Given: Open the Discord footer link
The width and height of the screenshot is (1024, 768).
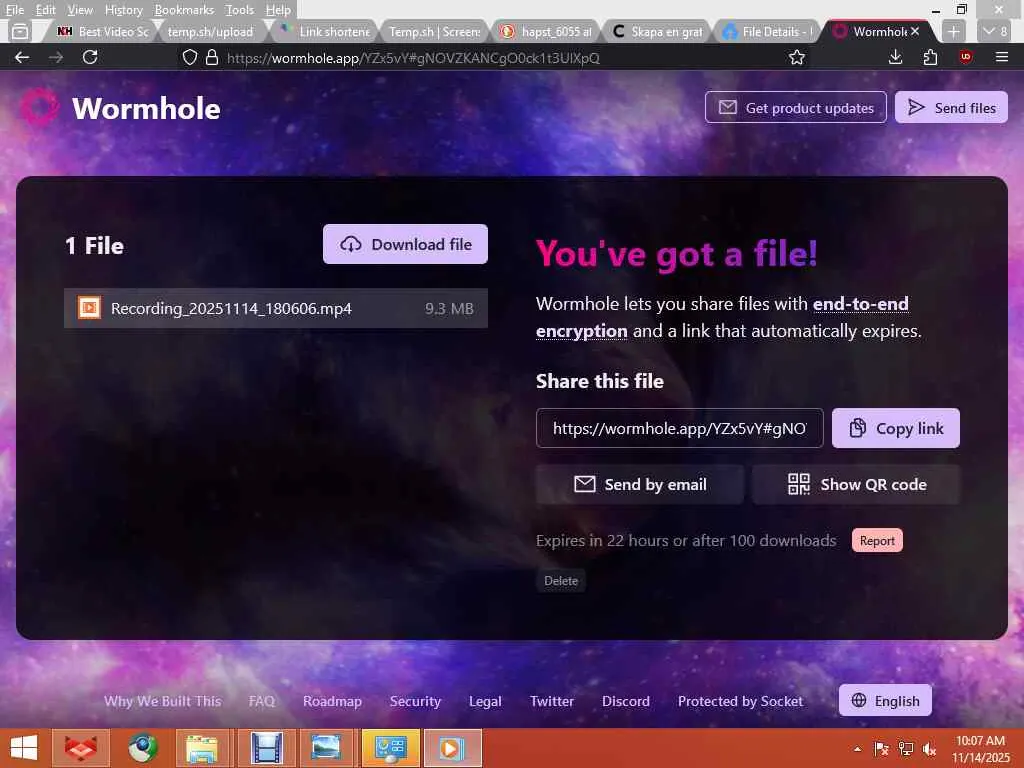Looking at the screenshot, I should click(626, 701).
